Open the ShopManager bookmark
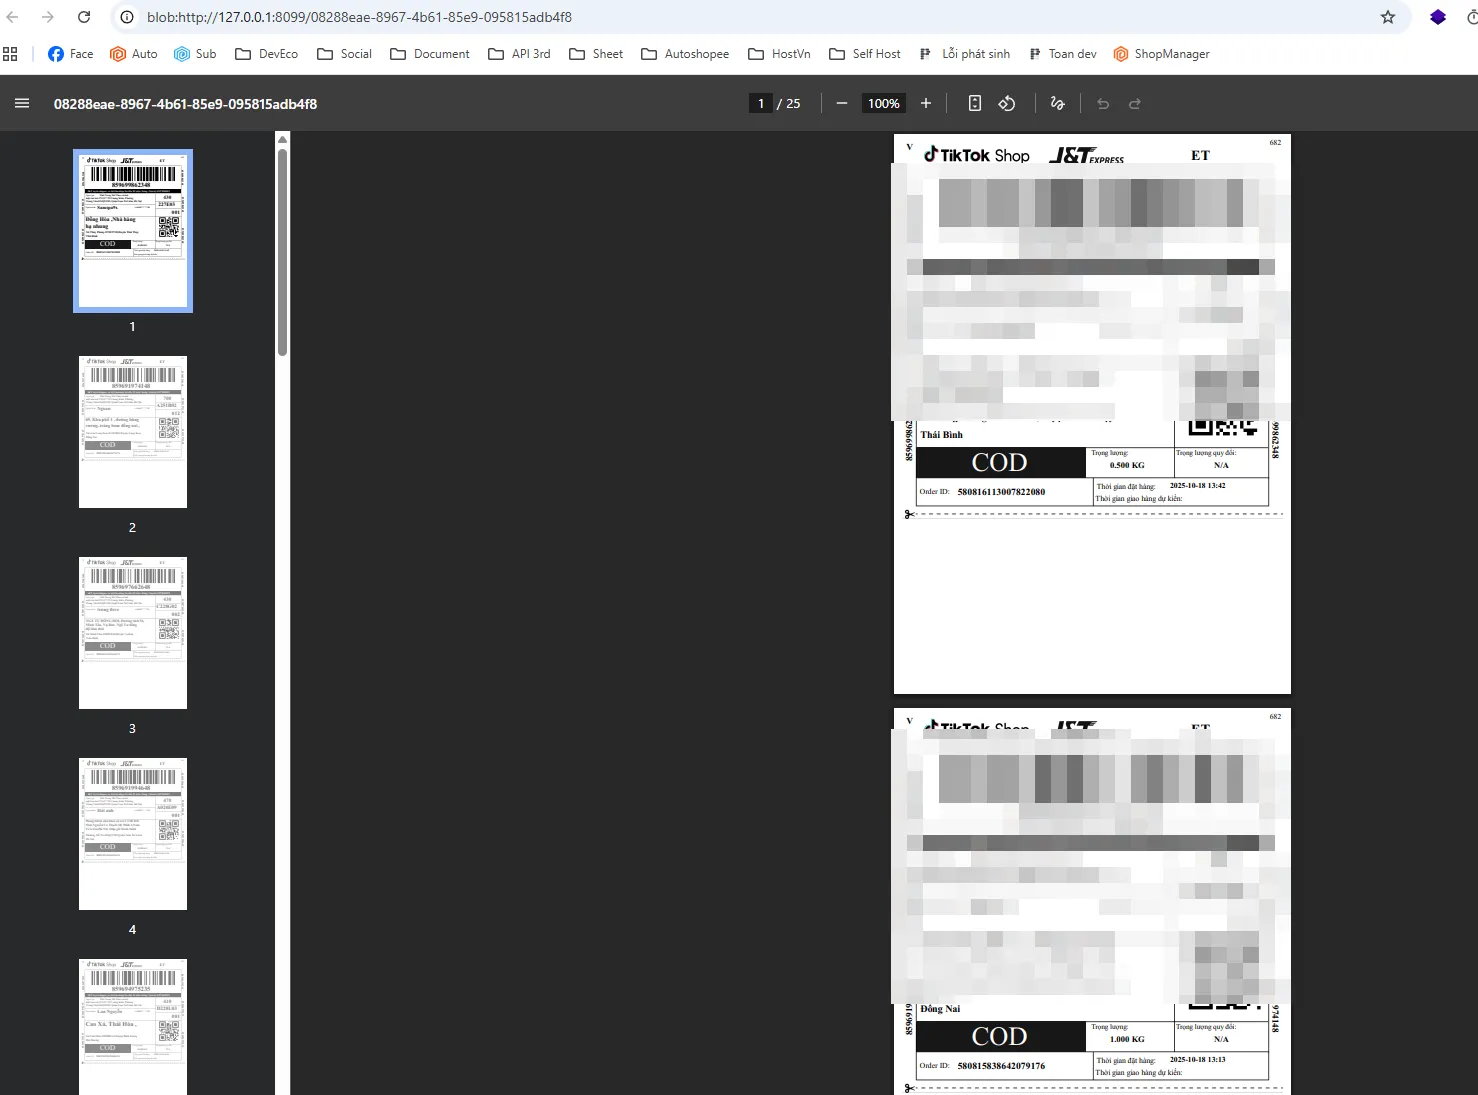 tap(1162, 54)
